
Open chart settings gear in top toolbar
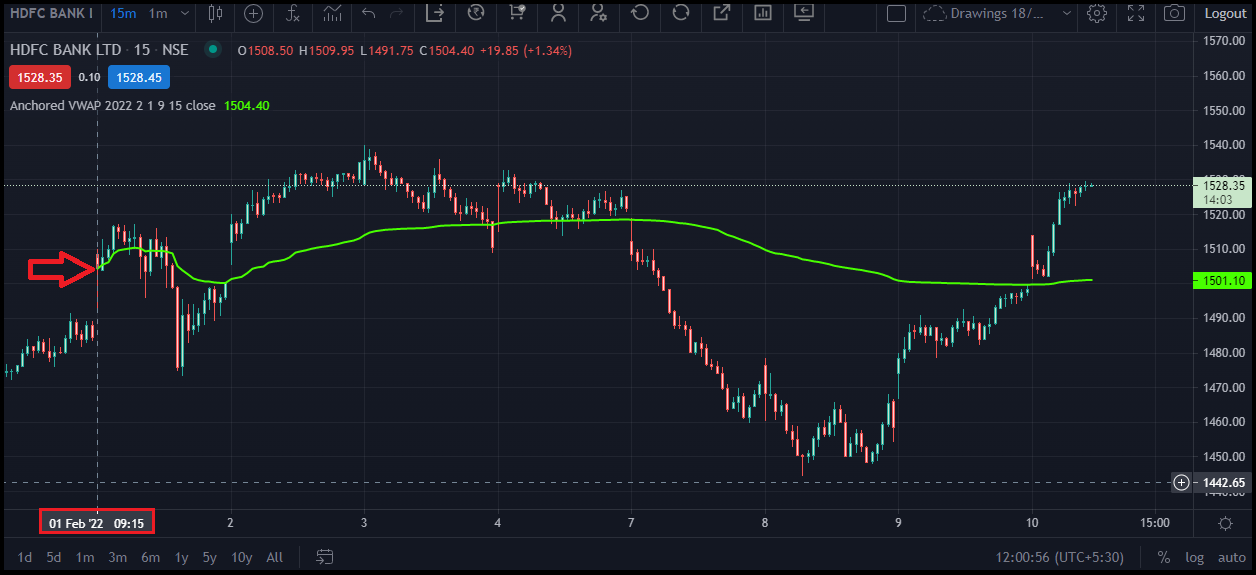click(1097, 13)
